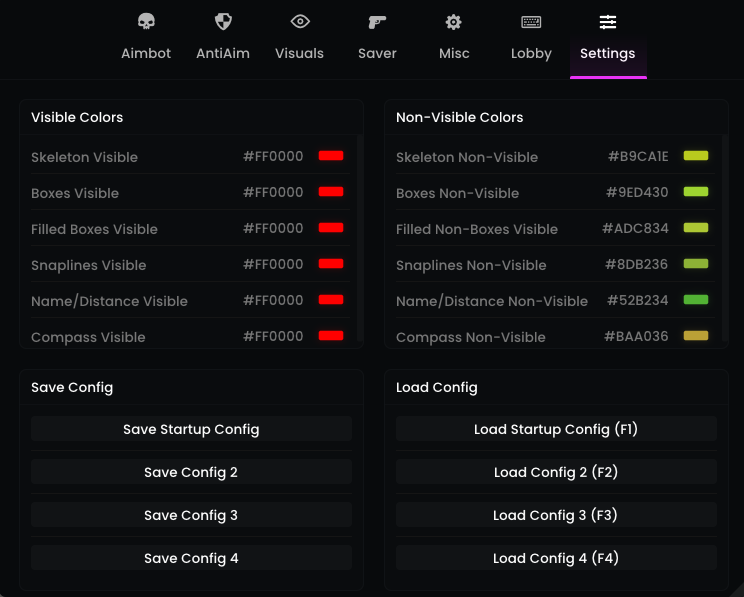Click the Visible Colors panel scrollbar
The height and width of the screenshot is (597, 744).
[359, 240]
